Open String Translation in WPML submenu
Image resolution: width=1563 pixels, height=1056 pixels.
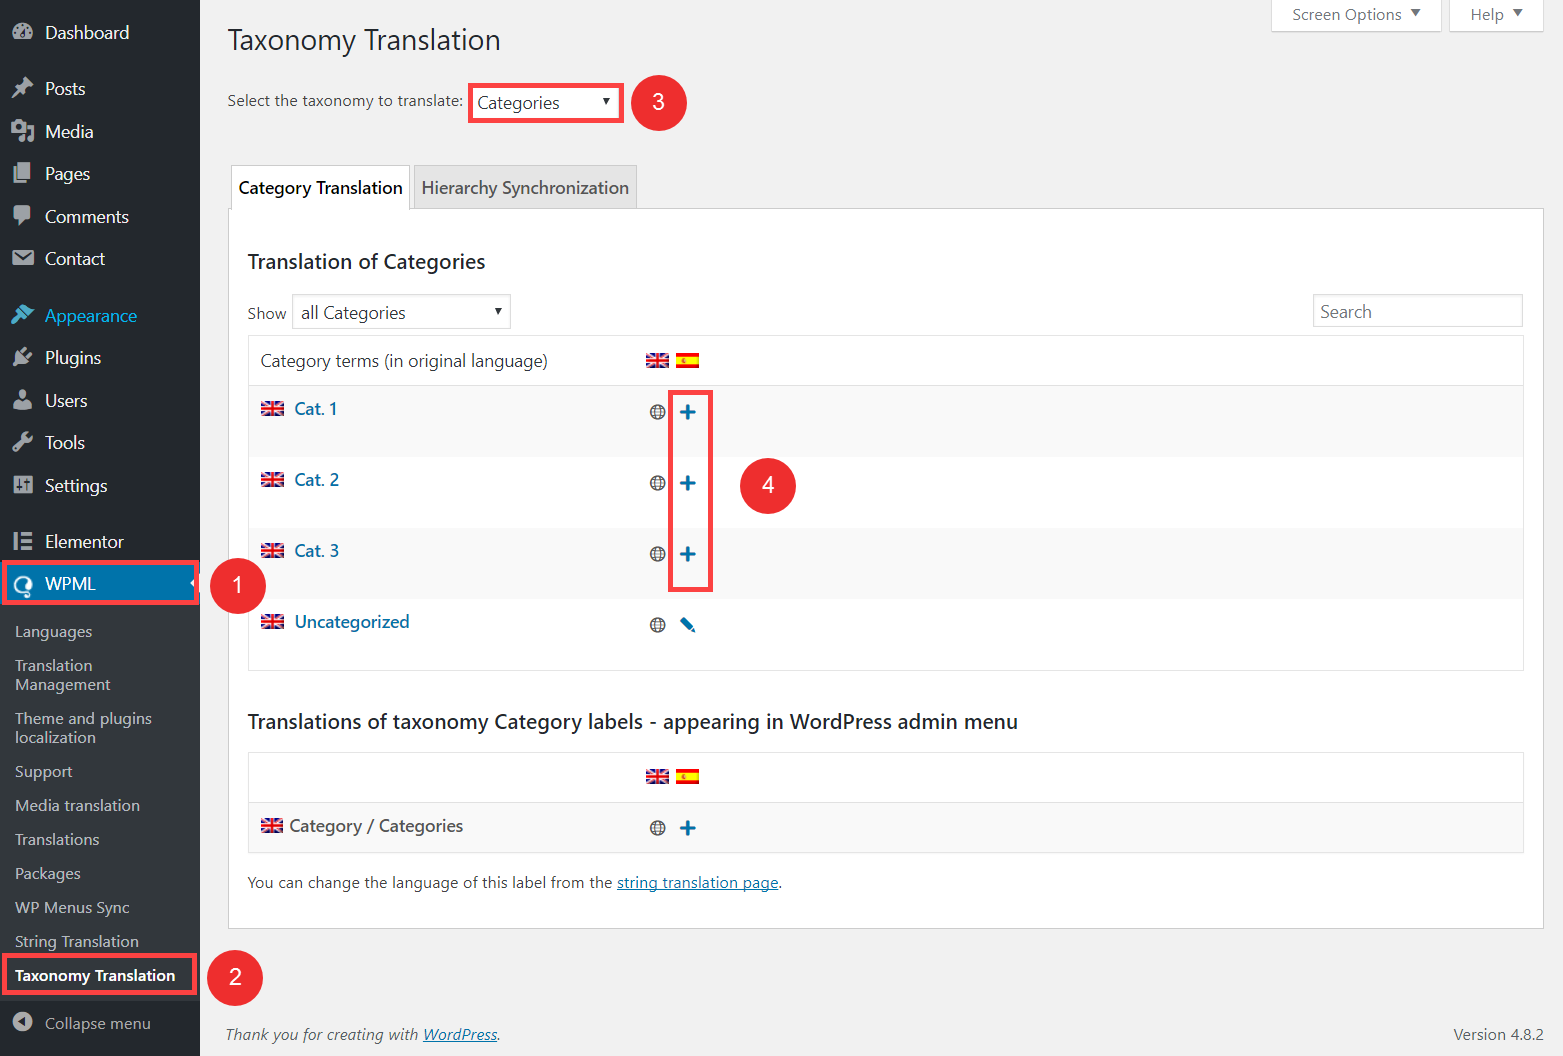pyautogui.click(x=77, y=941)
